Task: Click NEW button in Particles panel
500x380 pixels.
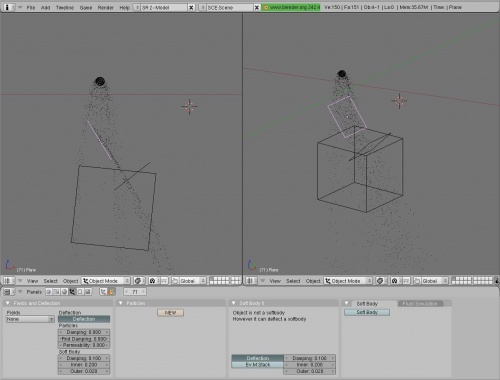Action: coord(170,313)
